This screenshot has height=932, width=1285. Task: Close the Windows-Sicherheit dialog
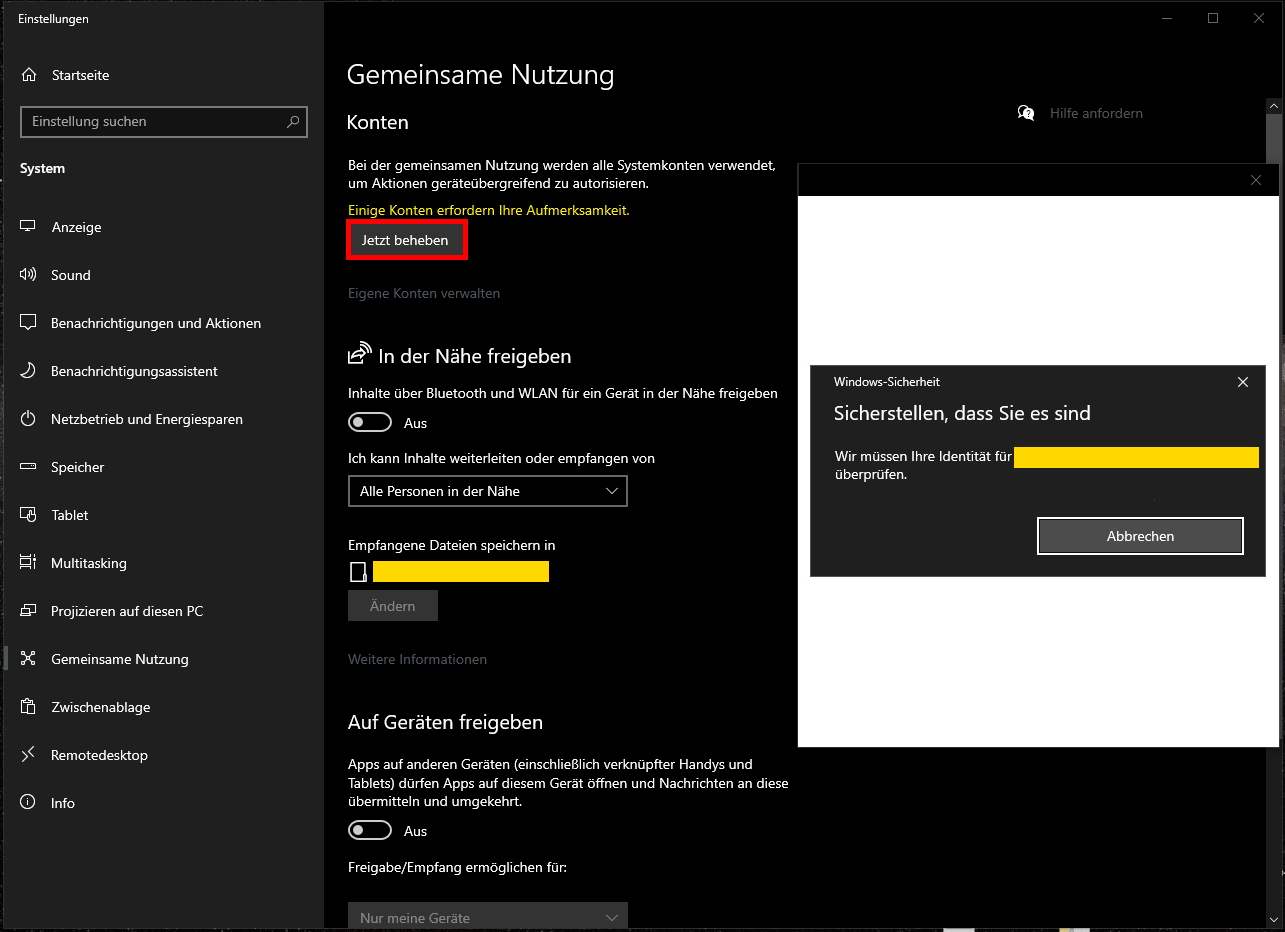1243,382
